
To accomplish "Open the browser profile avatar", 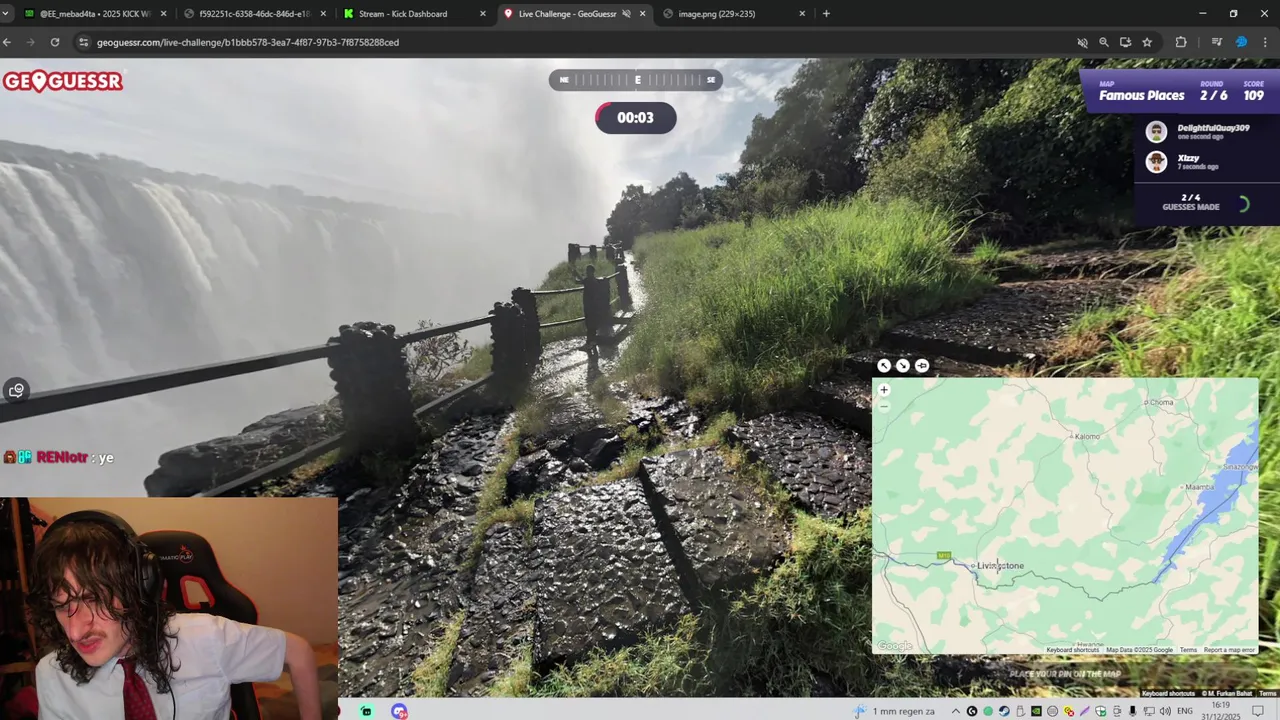I will click(x=1241, y=42).
